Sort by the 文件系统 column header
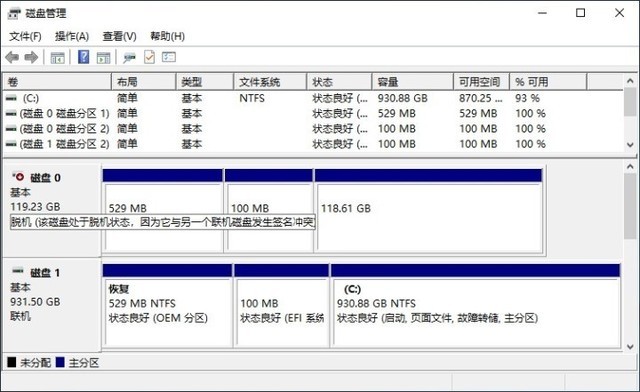 pyautogui.click(x=270, y=82)
